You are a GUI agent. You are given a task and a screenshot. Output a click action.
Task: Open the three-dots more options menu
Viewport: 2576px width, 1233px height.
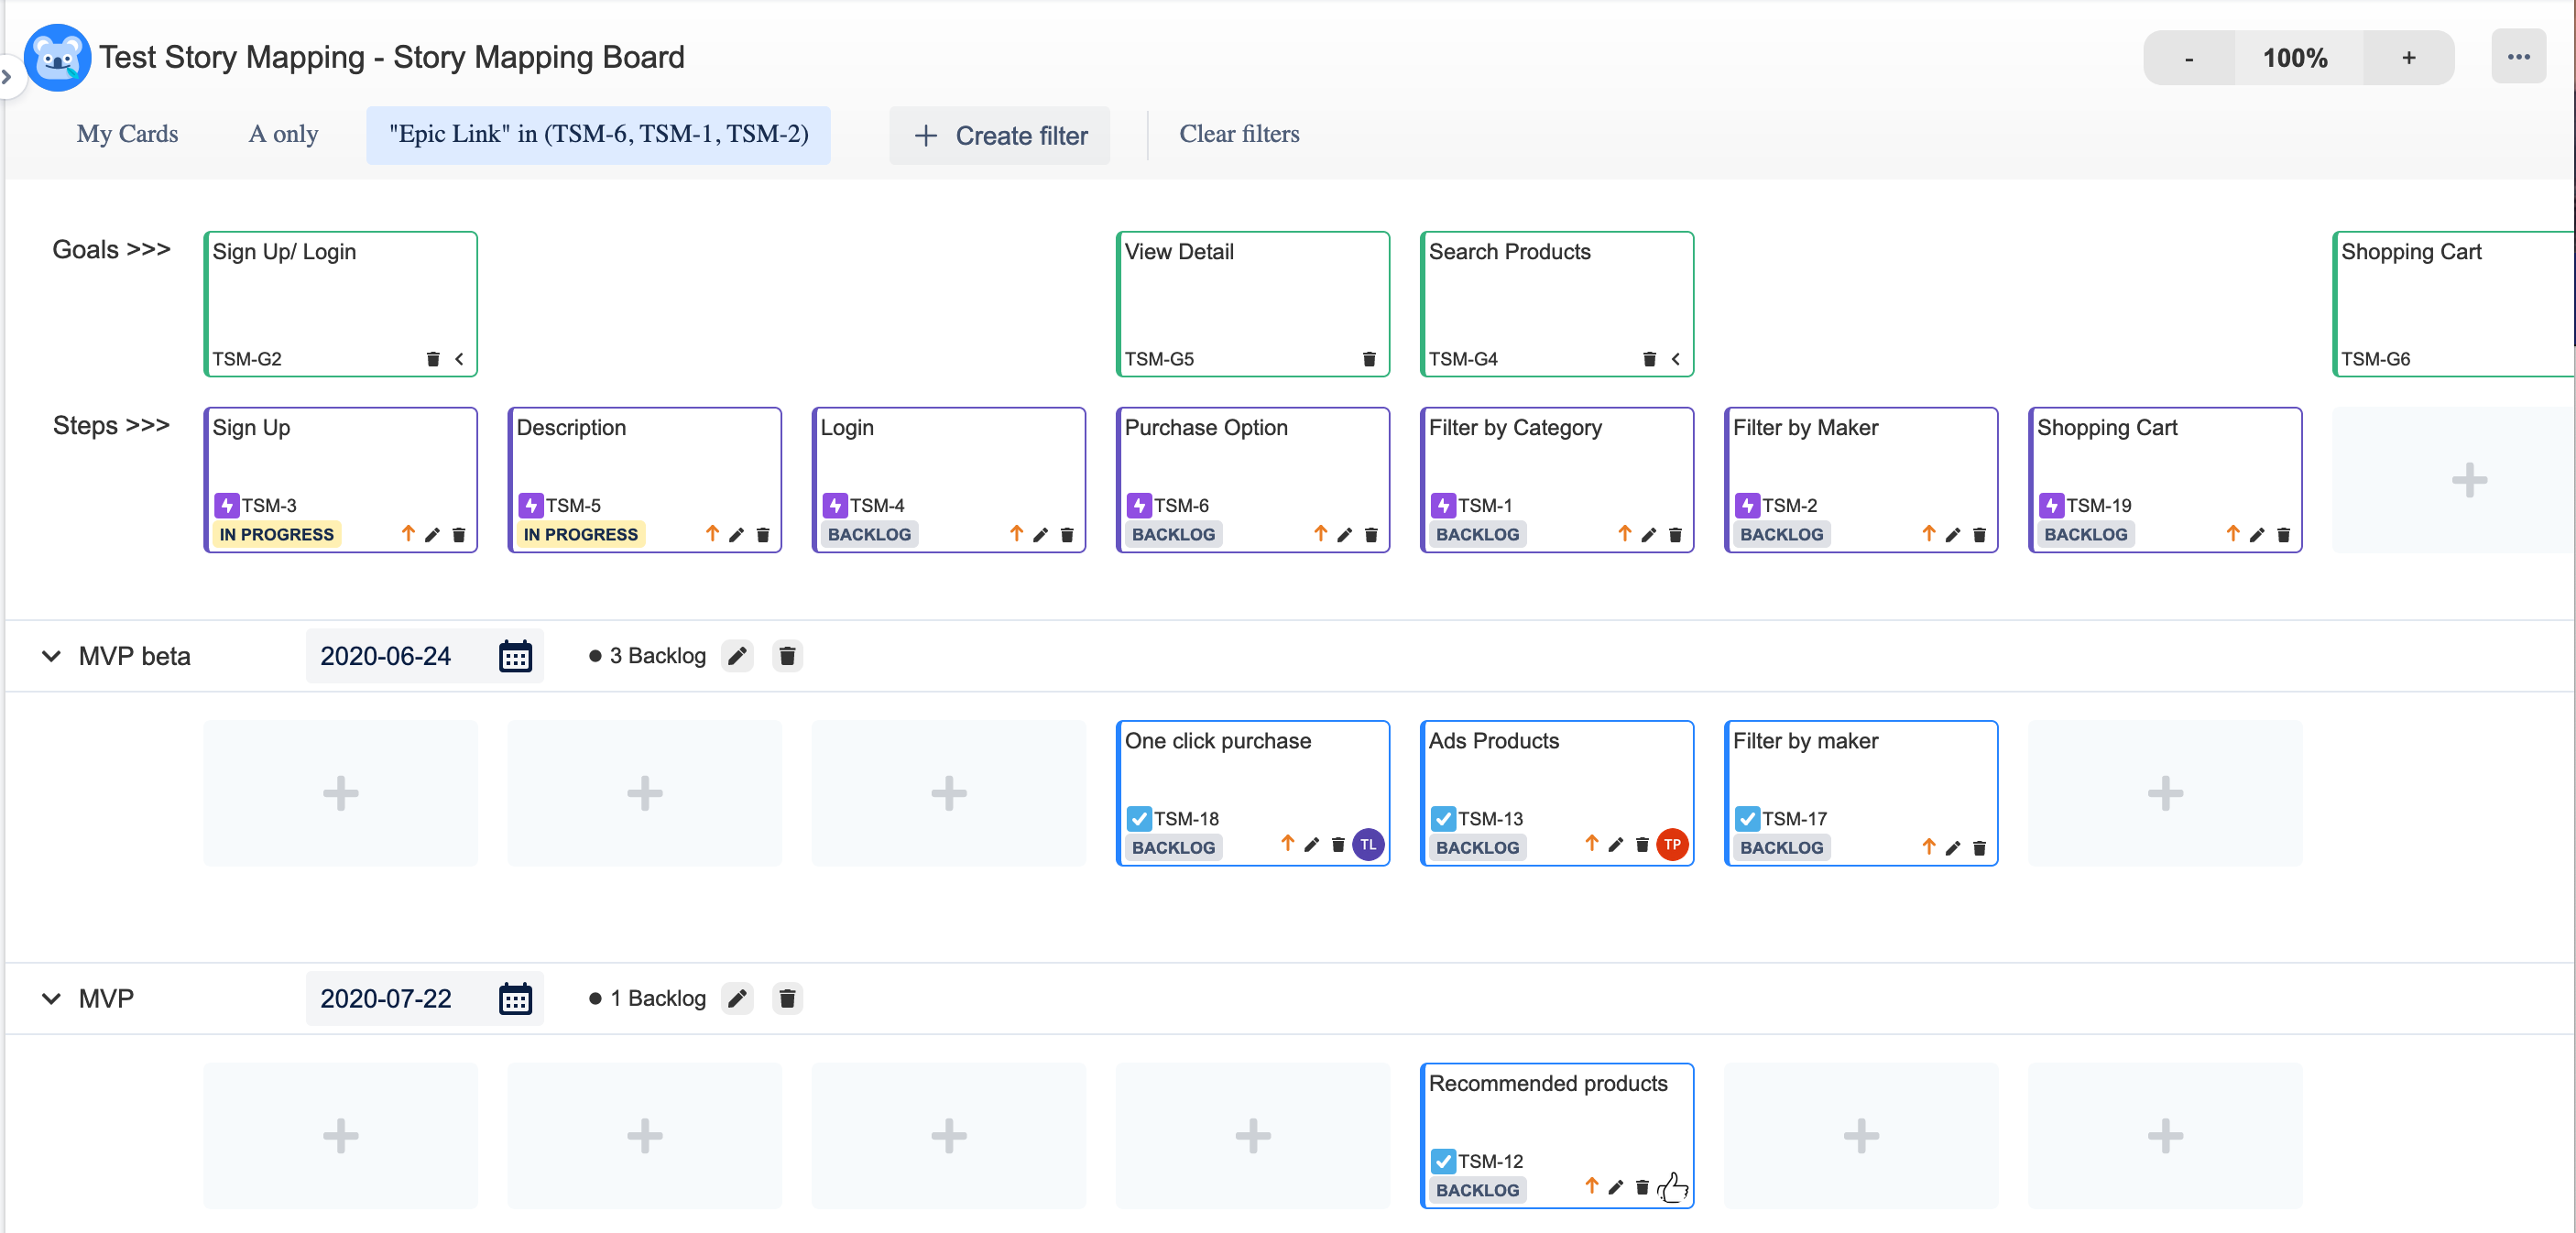click(2518, 57)
